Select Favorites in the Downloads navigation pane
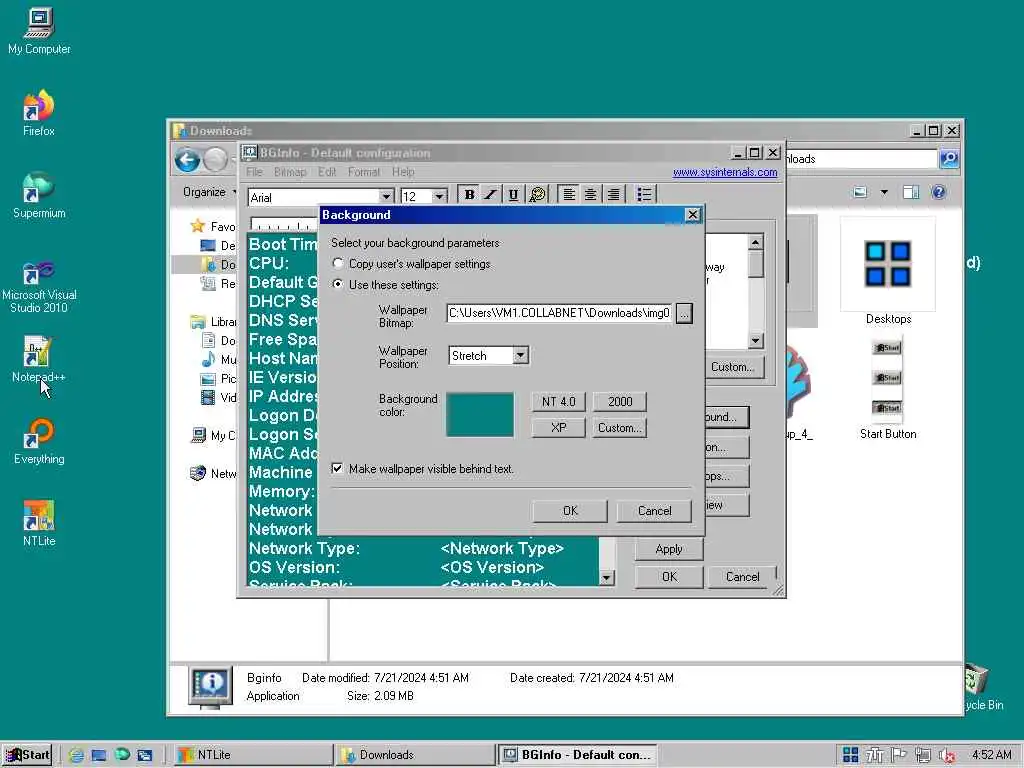This screenshot has width=1024, height=768. 214,227
